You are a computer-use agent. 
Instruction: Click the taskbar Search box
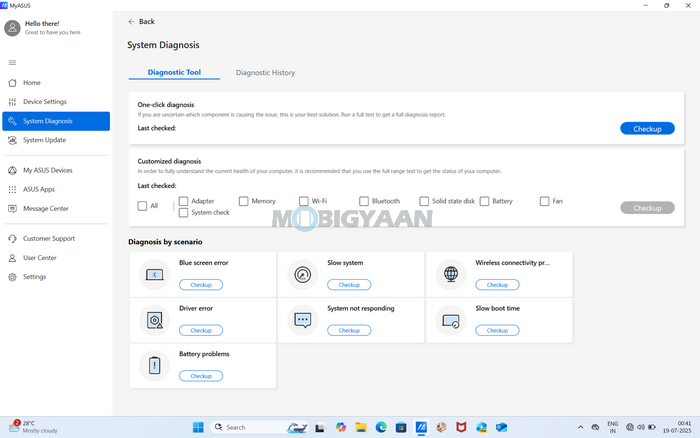click(x=259, y=427)
